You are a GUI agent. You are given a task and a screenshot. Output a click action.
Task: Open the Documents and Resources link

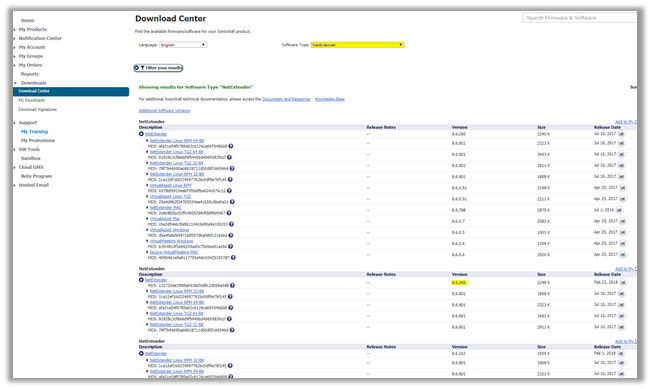286,99
